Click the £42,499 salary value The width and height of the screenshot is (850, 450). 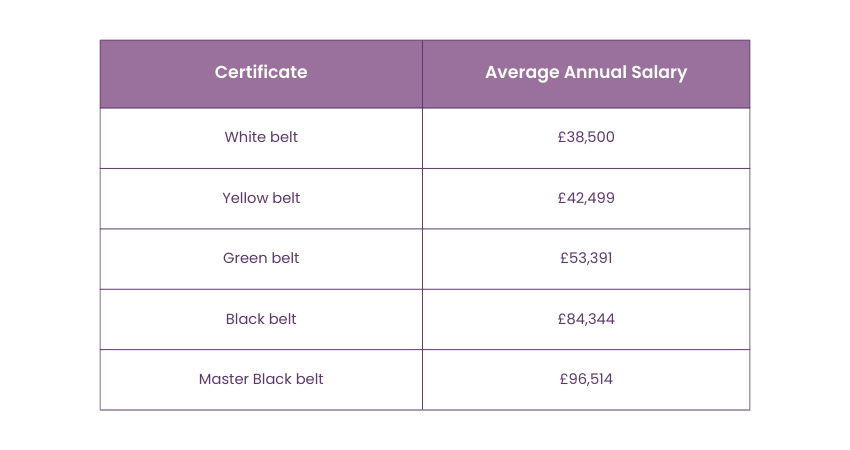586,198
